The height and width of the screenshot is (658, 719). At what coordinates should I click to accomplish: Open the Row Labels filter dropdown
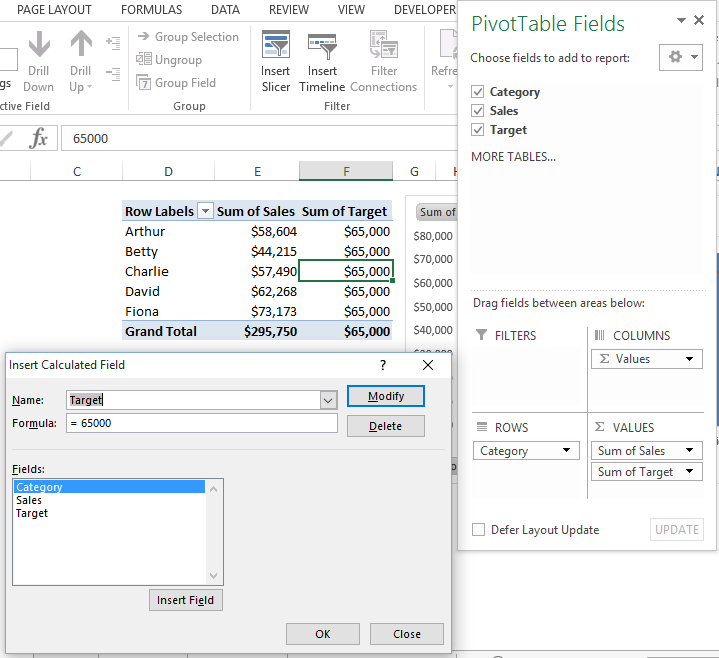206,211
